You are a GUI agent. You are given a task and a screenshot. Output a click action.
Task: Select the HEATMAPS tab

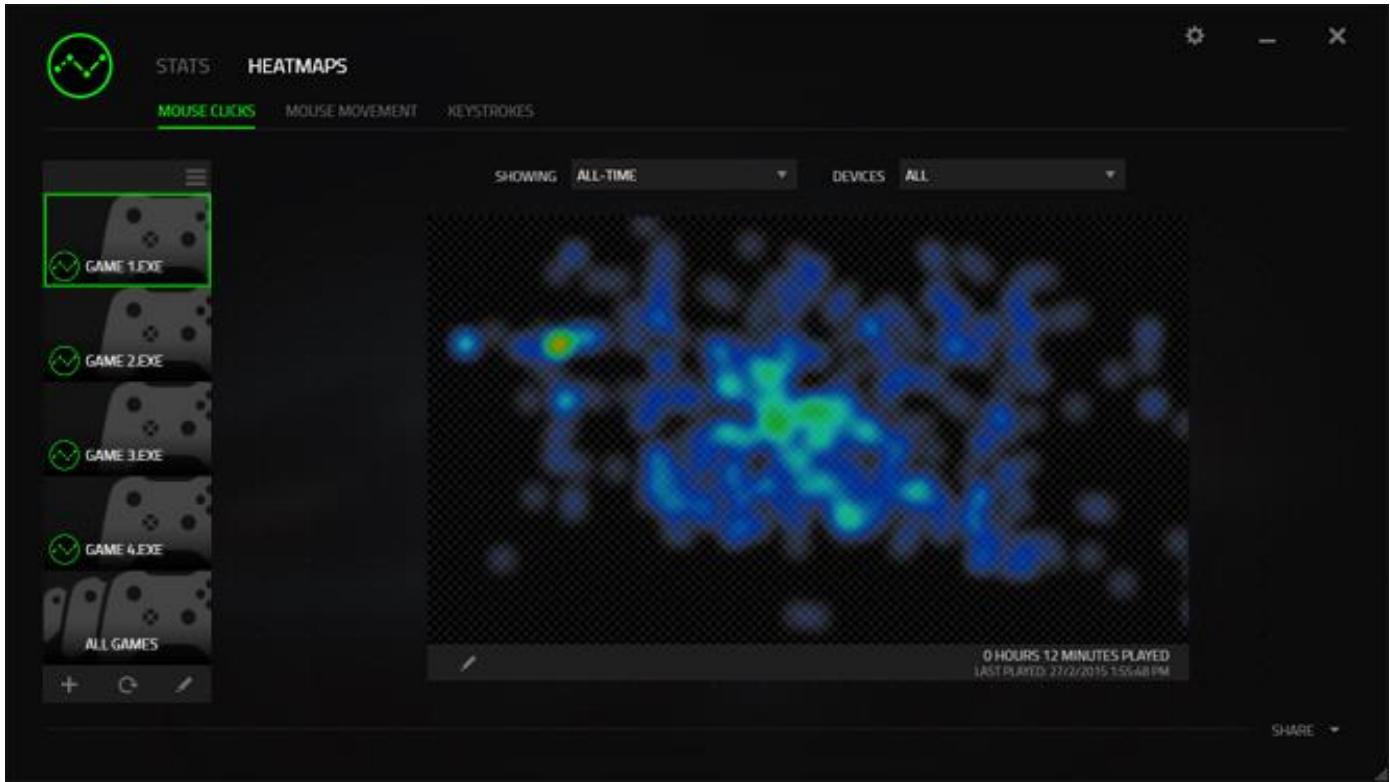[x=297, y=67]
